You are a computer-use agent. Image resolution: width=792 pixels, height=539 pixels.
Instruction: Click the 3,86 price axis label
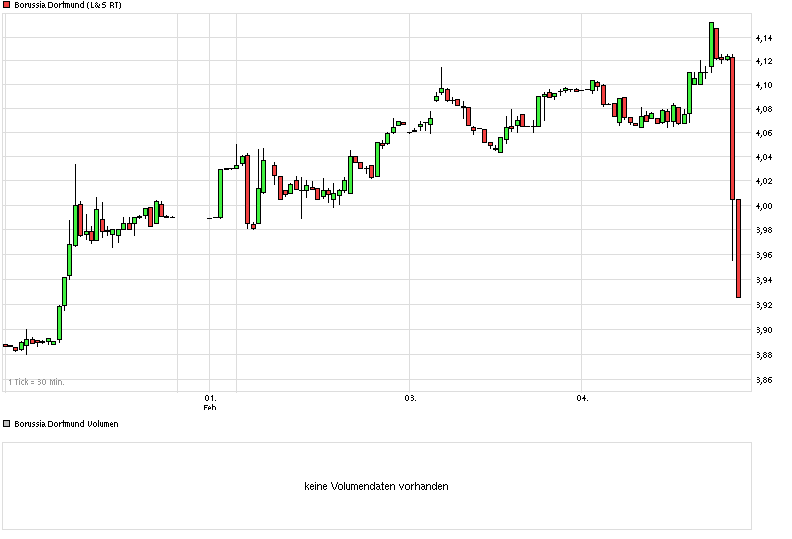(x=764, y=380)
